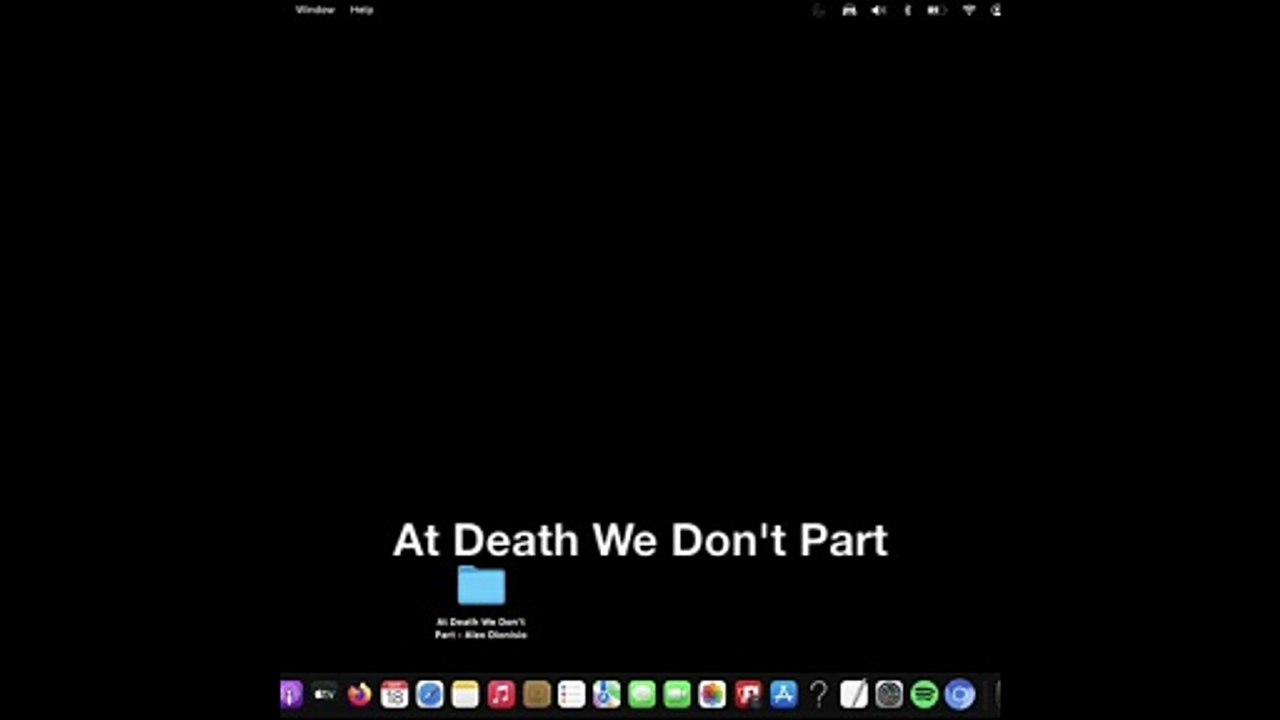Click the Wi-Fi icon in the menu bar

(969, 10)
